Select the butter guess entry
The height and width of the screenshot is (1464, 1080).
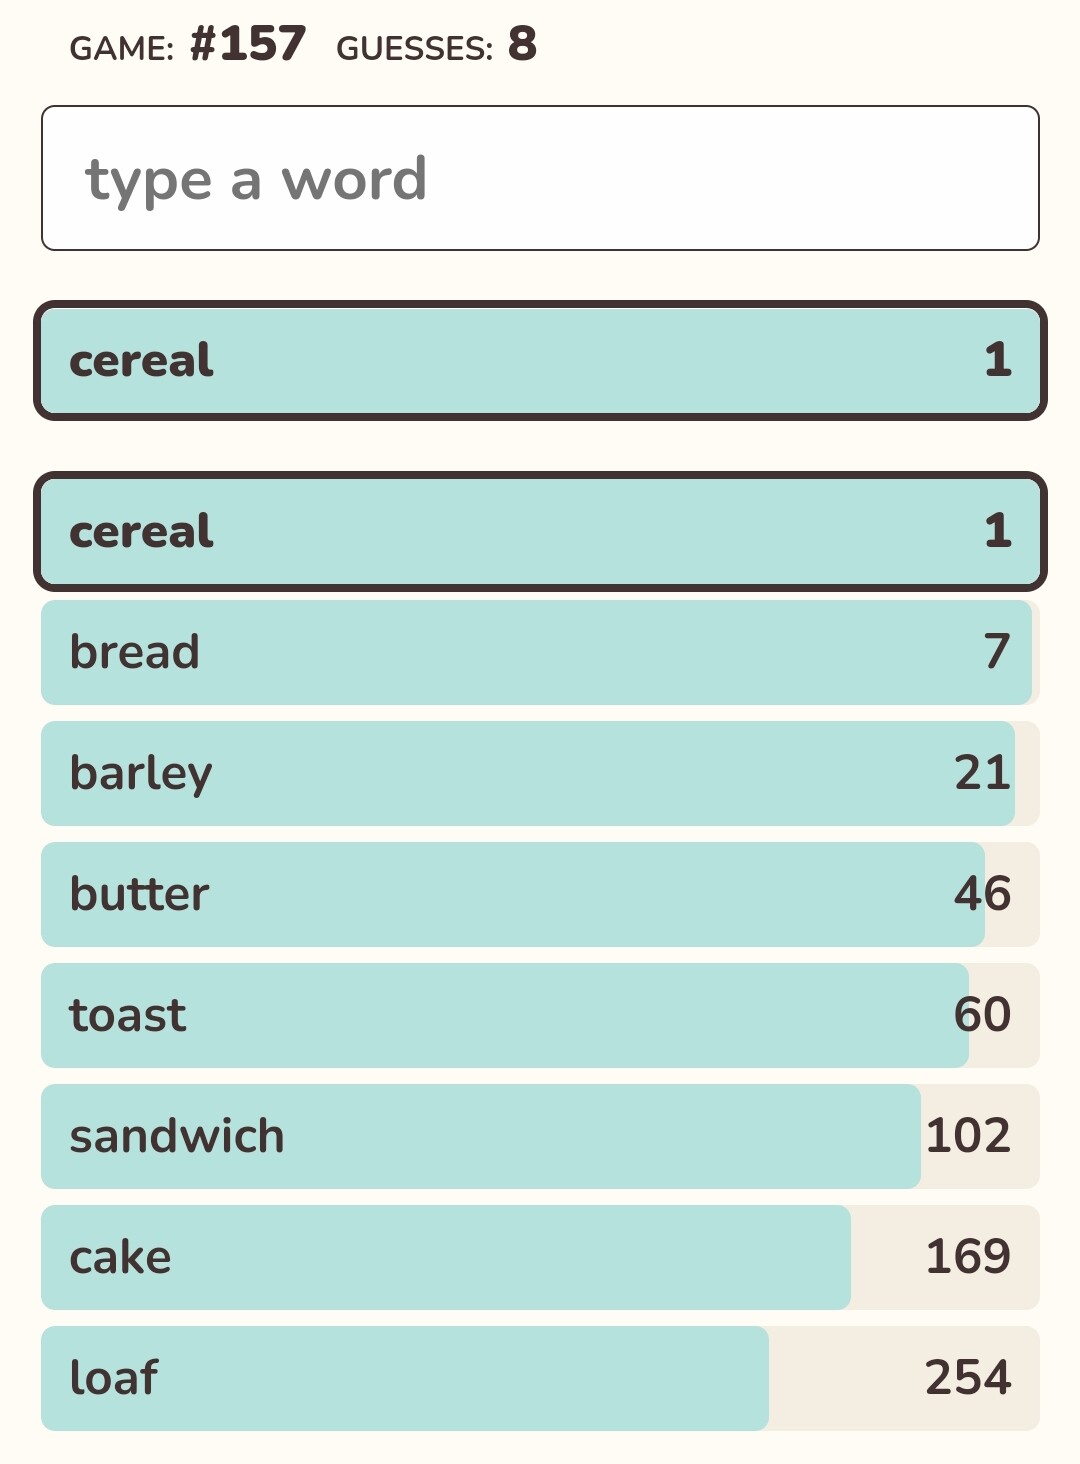[x=540, y=894]
